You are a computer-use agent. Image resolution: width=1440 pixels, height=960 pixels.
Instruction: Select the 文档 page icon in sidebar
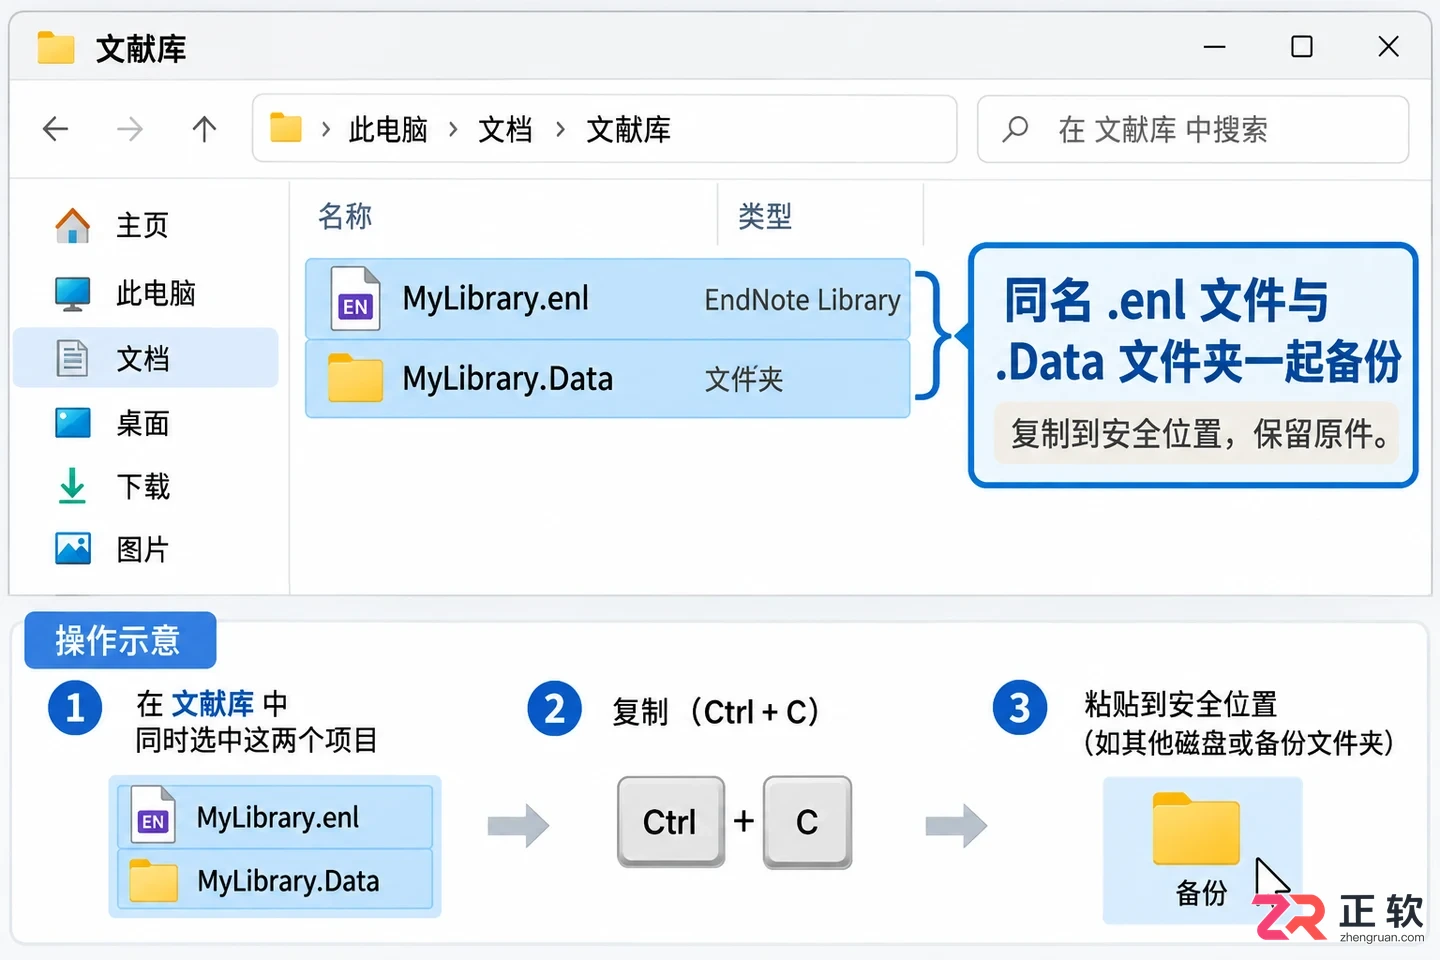[72, 358]
